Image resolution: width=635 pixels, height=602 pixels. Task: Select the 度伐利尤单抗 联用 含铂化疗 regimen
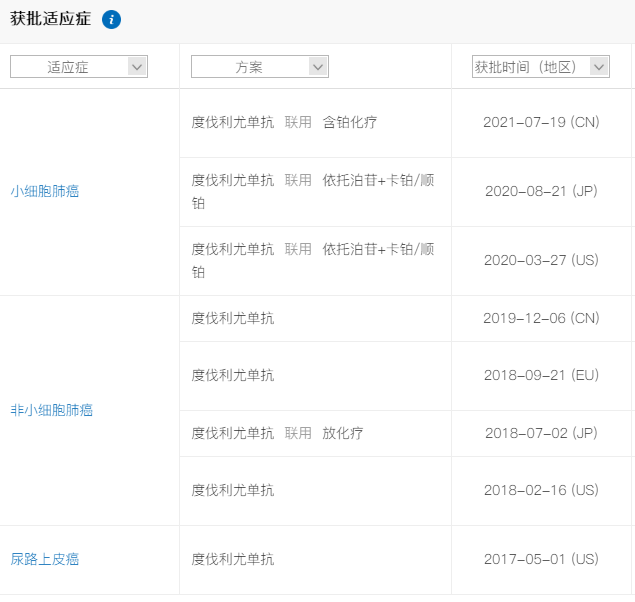284,122
